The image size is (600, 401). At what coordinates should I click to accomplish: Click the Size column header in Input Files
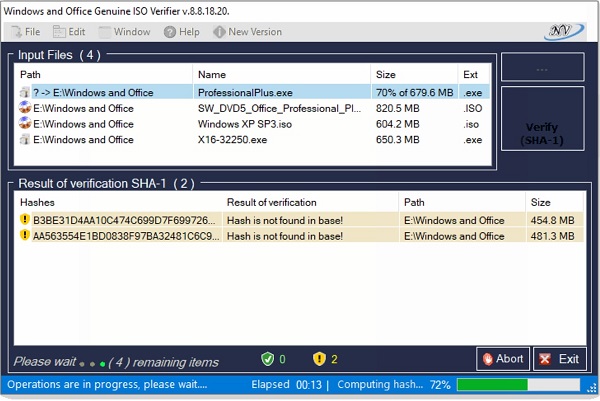click(x=414, y=74)
